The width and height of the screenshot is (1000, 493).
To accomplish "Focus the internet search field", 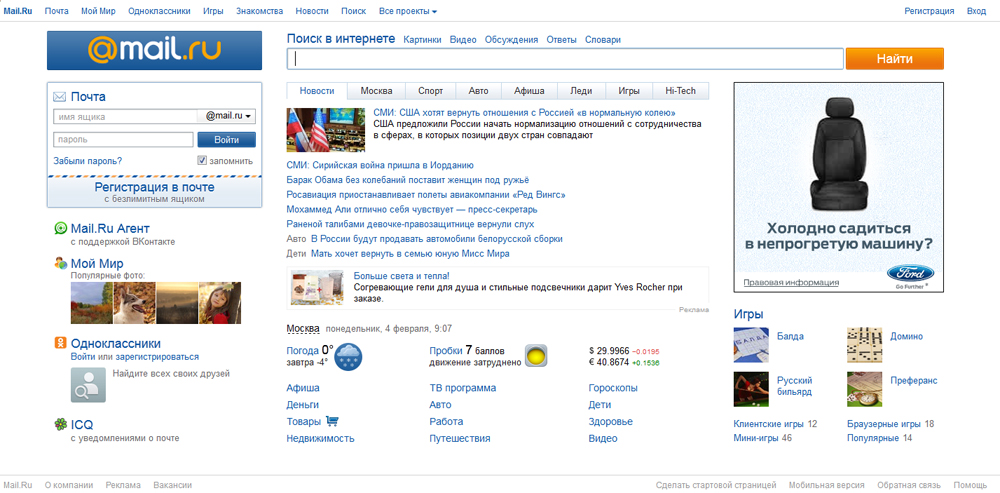I will point(565,59).
